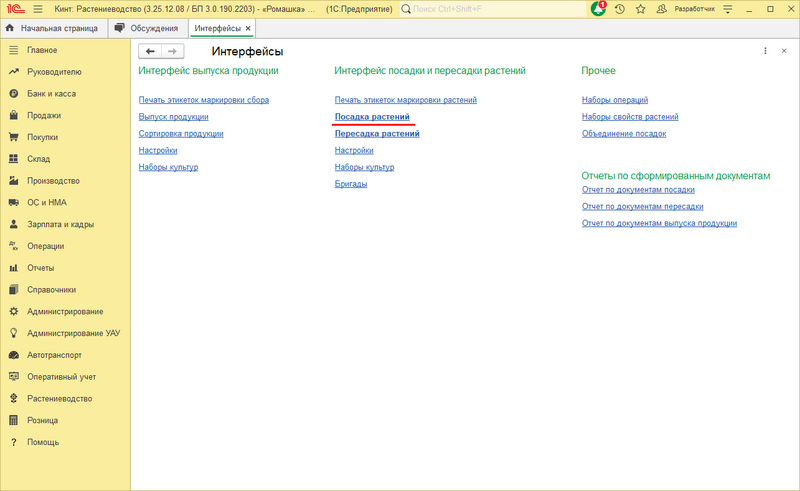Open link Отчет по документам пересадки

click(x=642, y=207)
